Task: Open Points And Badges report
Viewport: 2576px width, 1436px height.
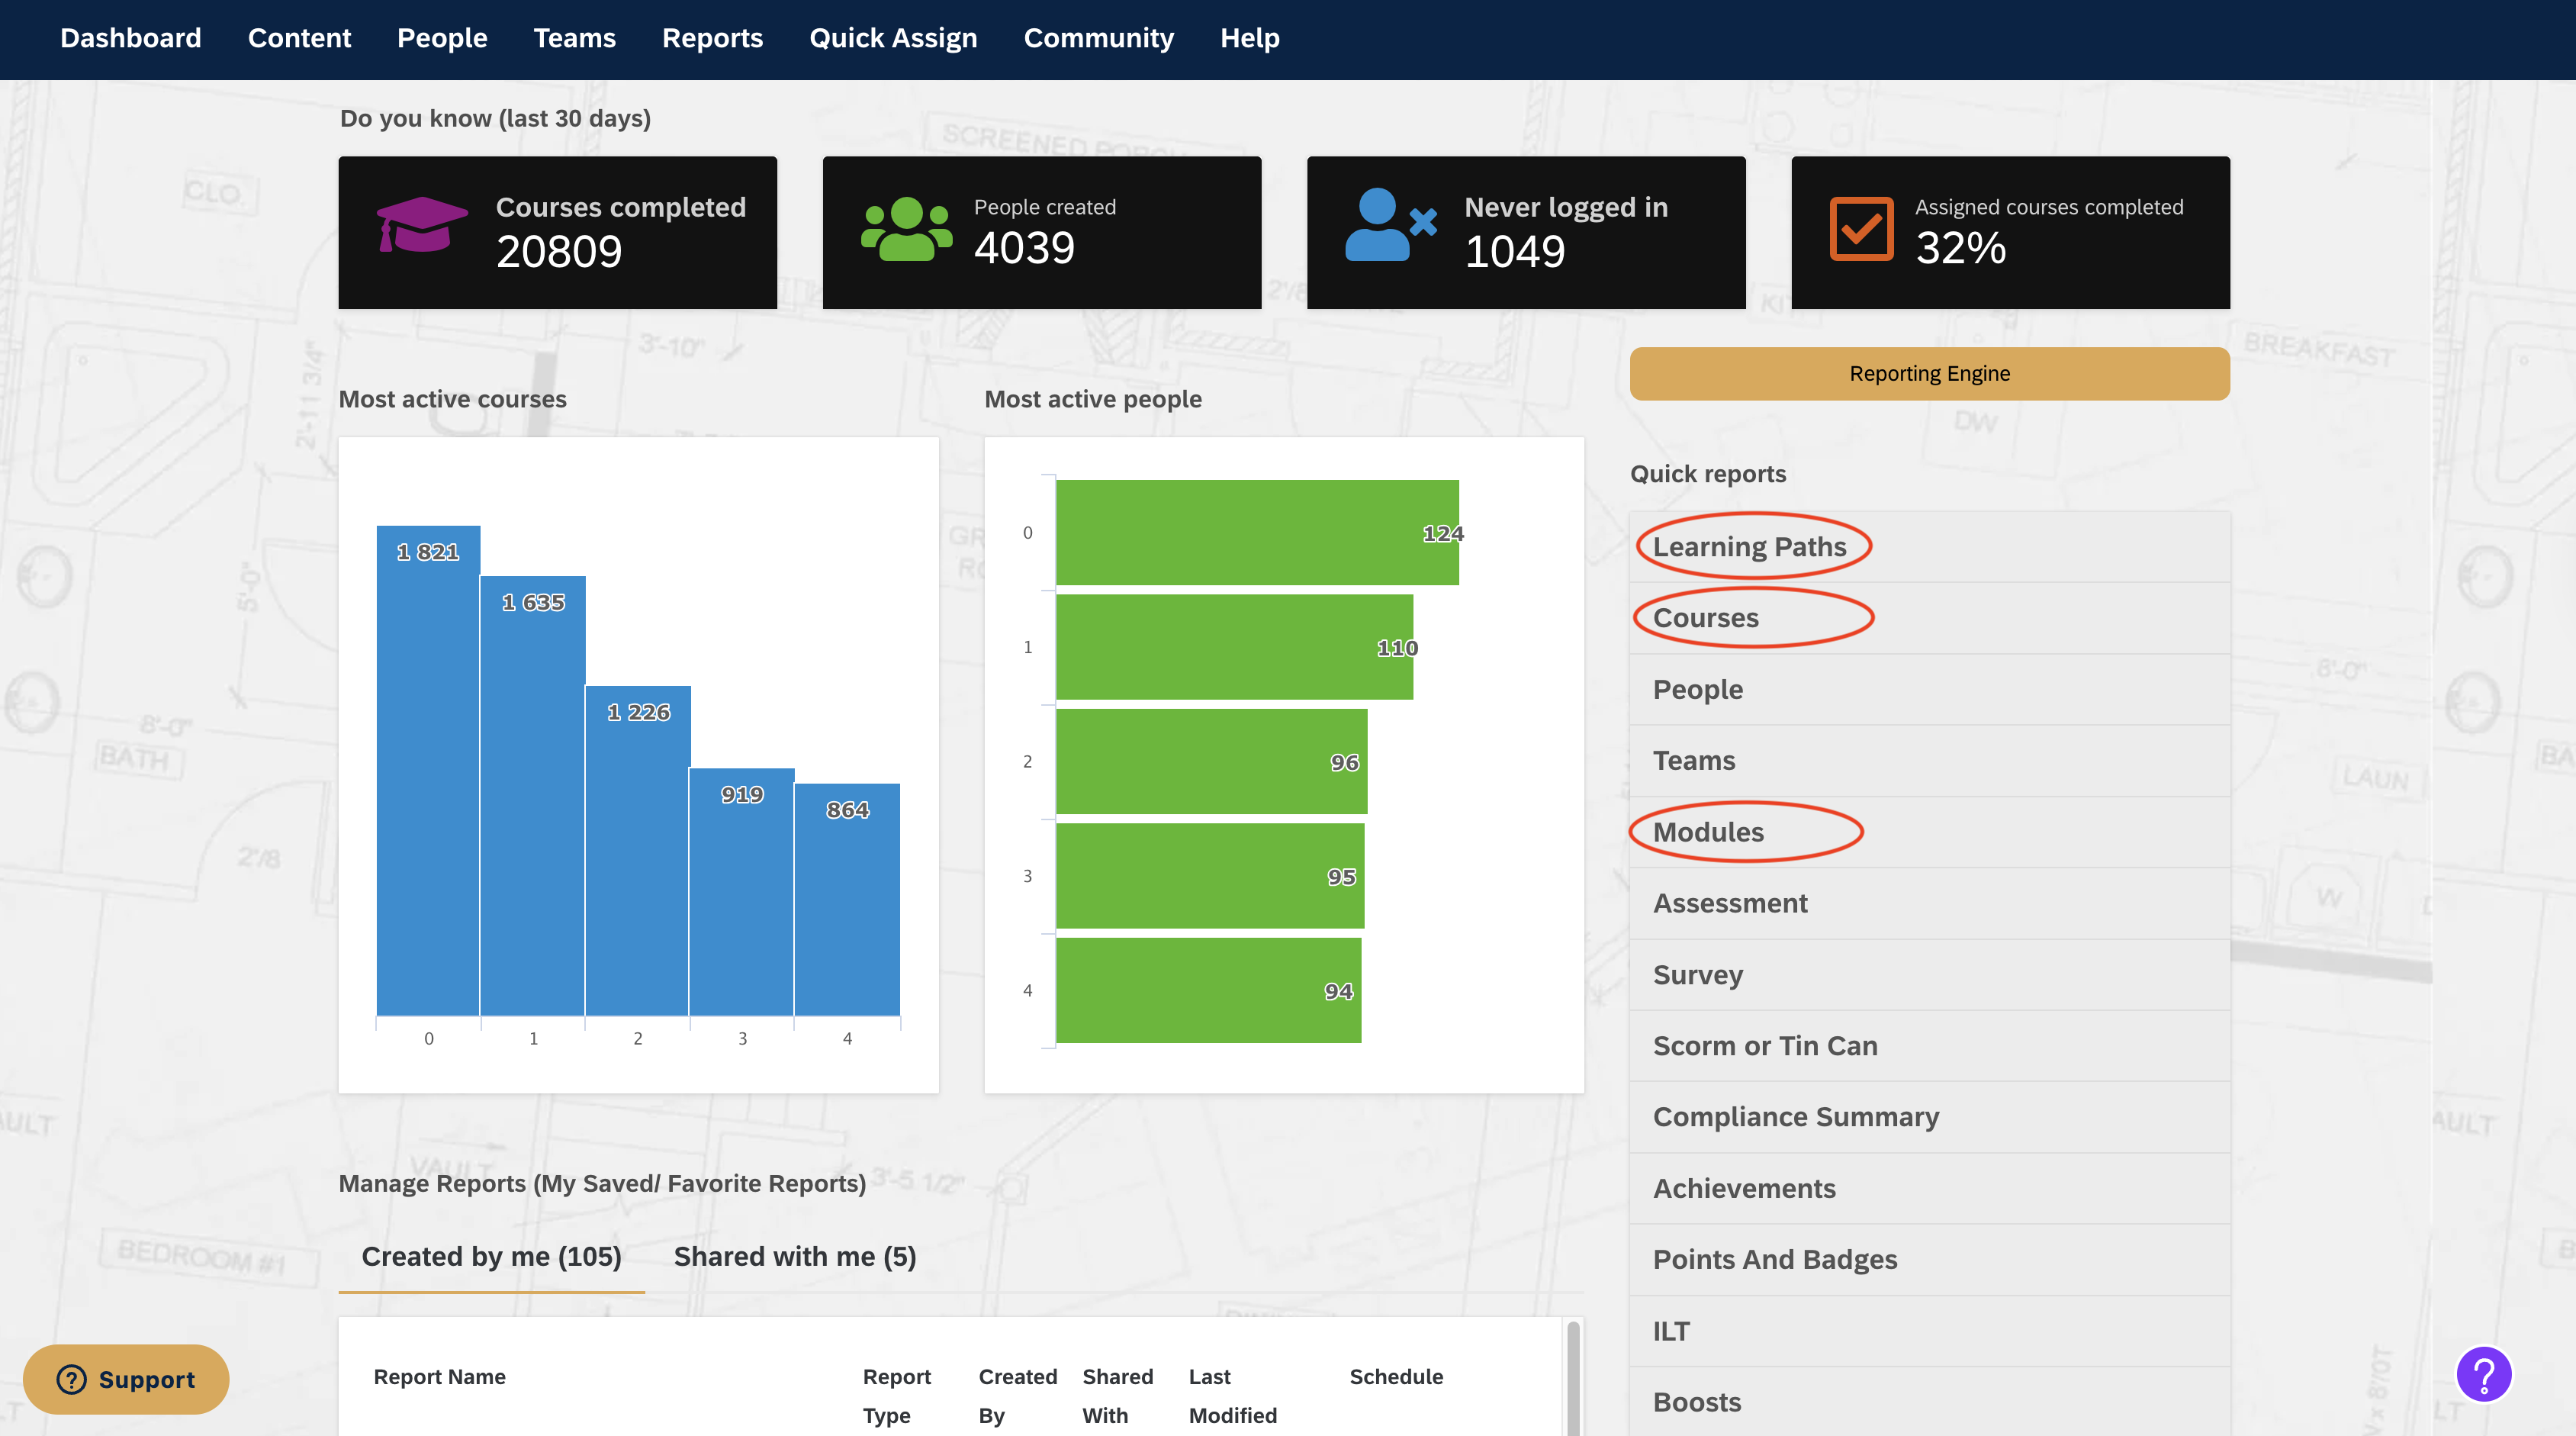Action: (1774, 1260)
